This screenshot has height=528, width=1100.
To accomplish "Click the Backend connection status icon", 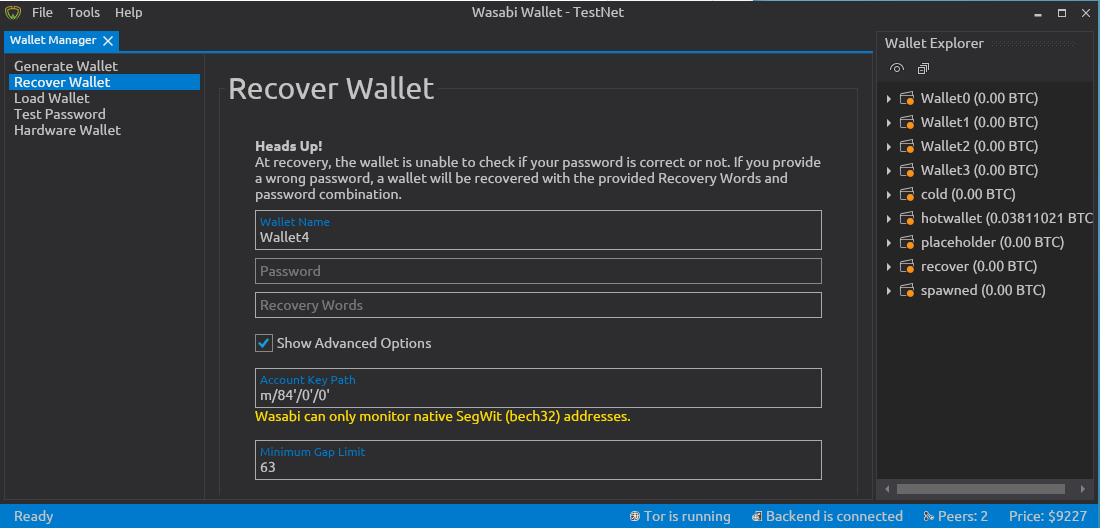I will 757,517.
